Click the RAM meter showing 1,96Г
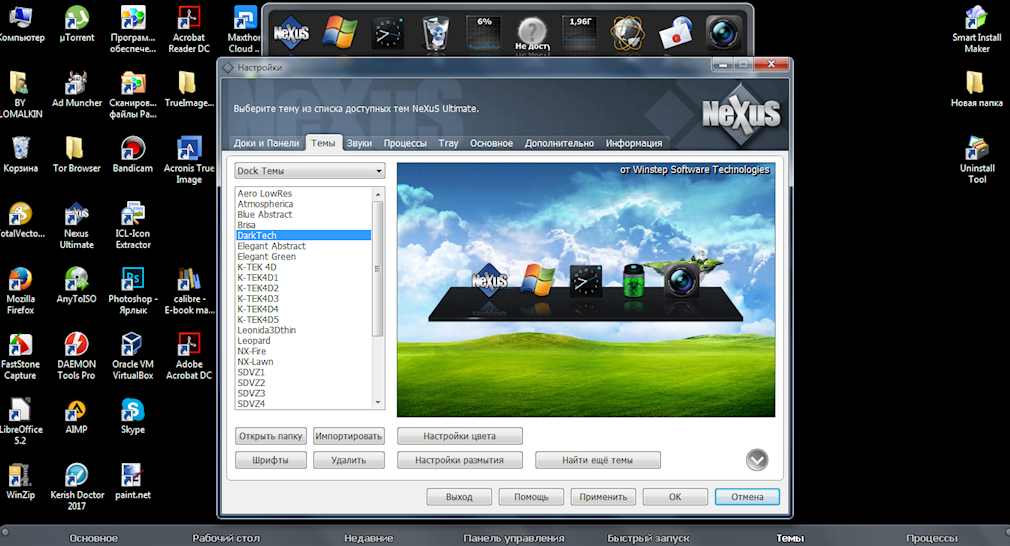1010x546 pixels. 580,32
